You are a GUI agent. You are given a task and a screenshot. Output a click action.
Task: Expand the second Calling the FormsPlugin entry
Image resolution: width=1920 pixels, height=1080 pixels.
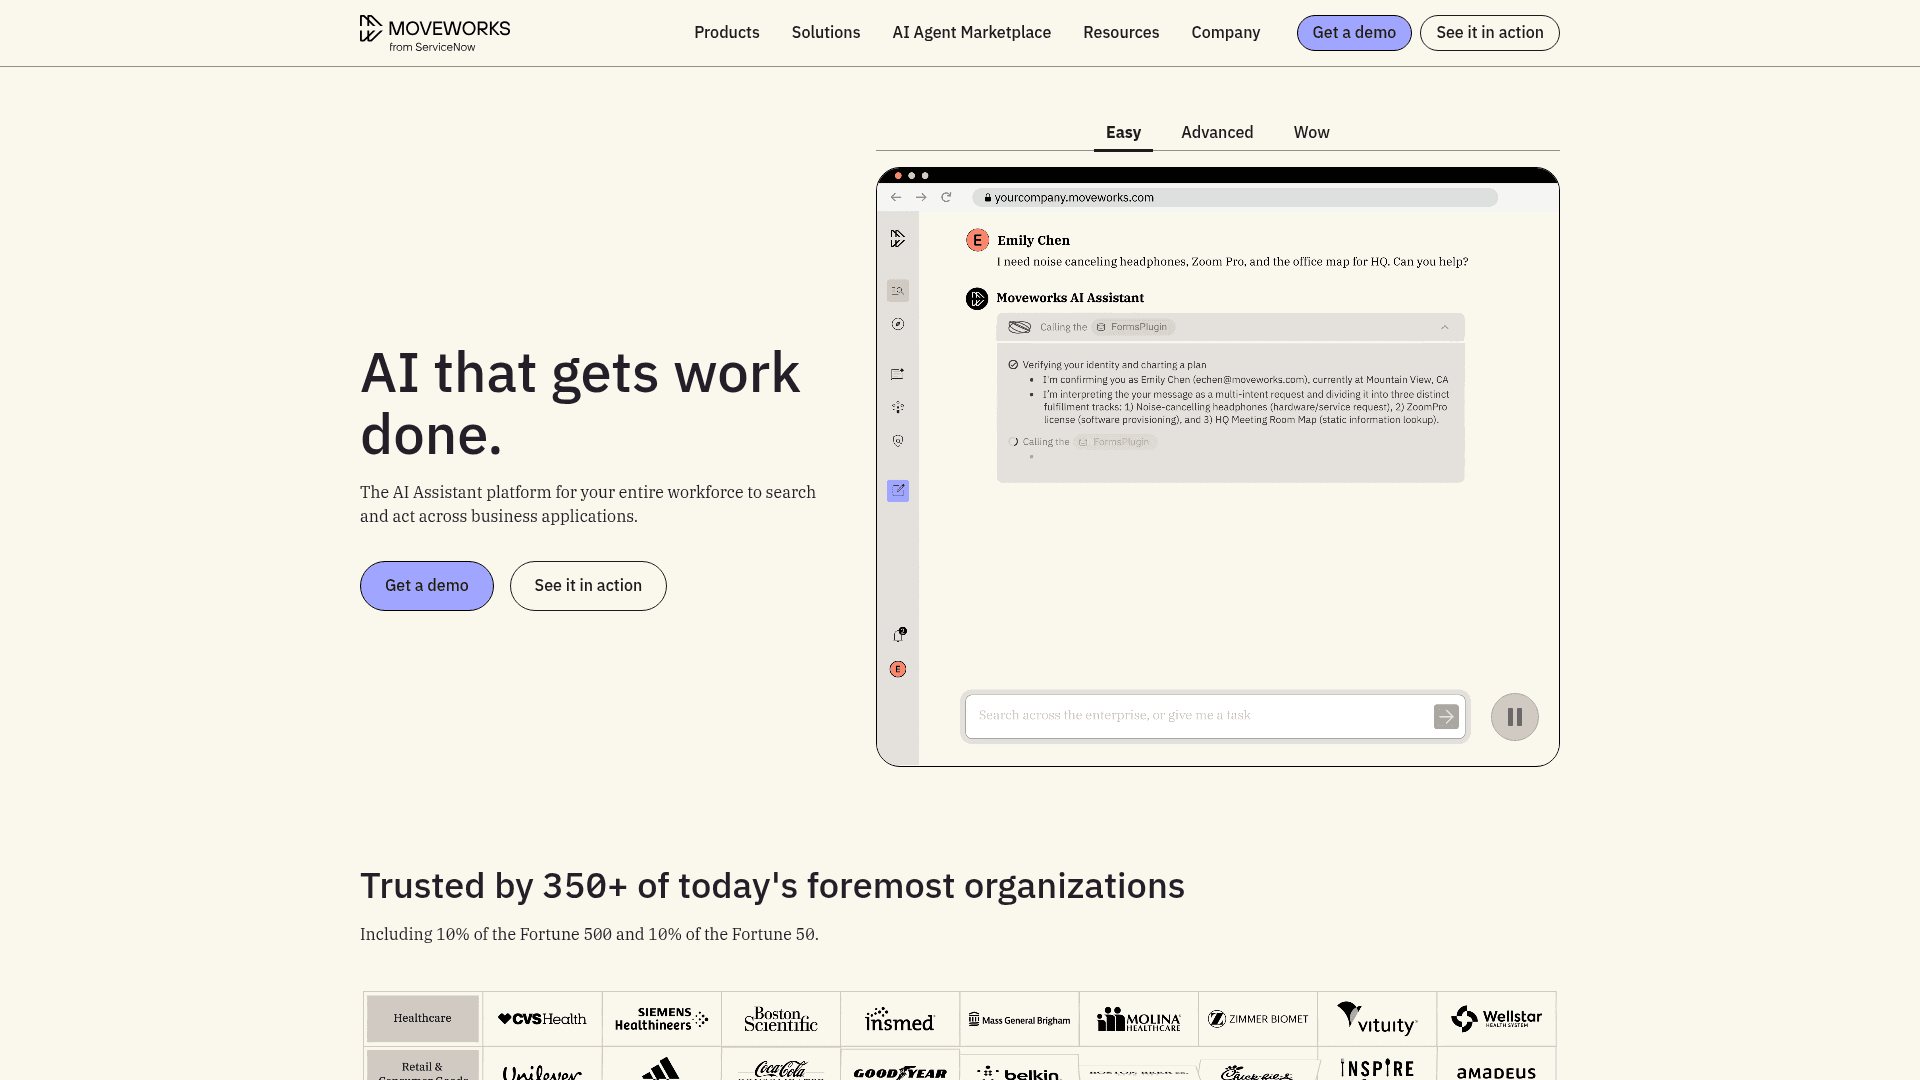click(x=1083, y=441)
